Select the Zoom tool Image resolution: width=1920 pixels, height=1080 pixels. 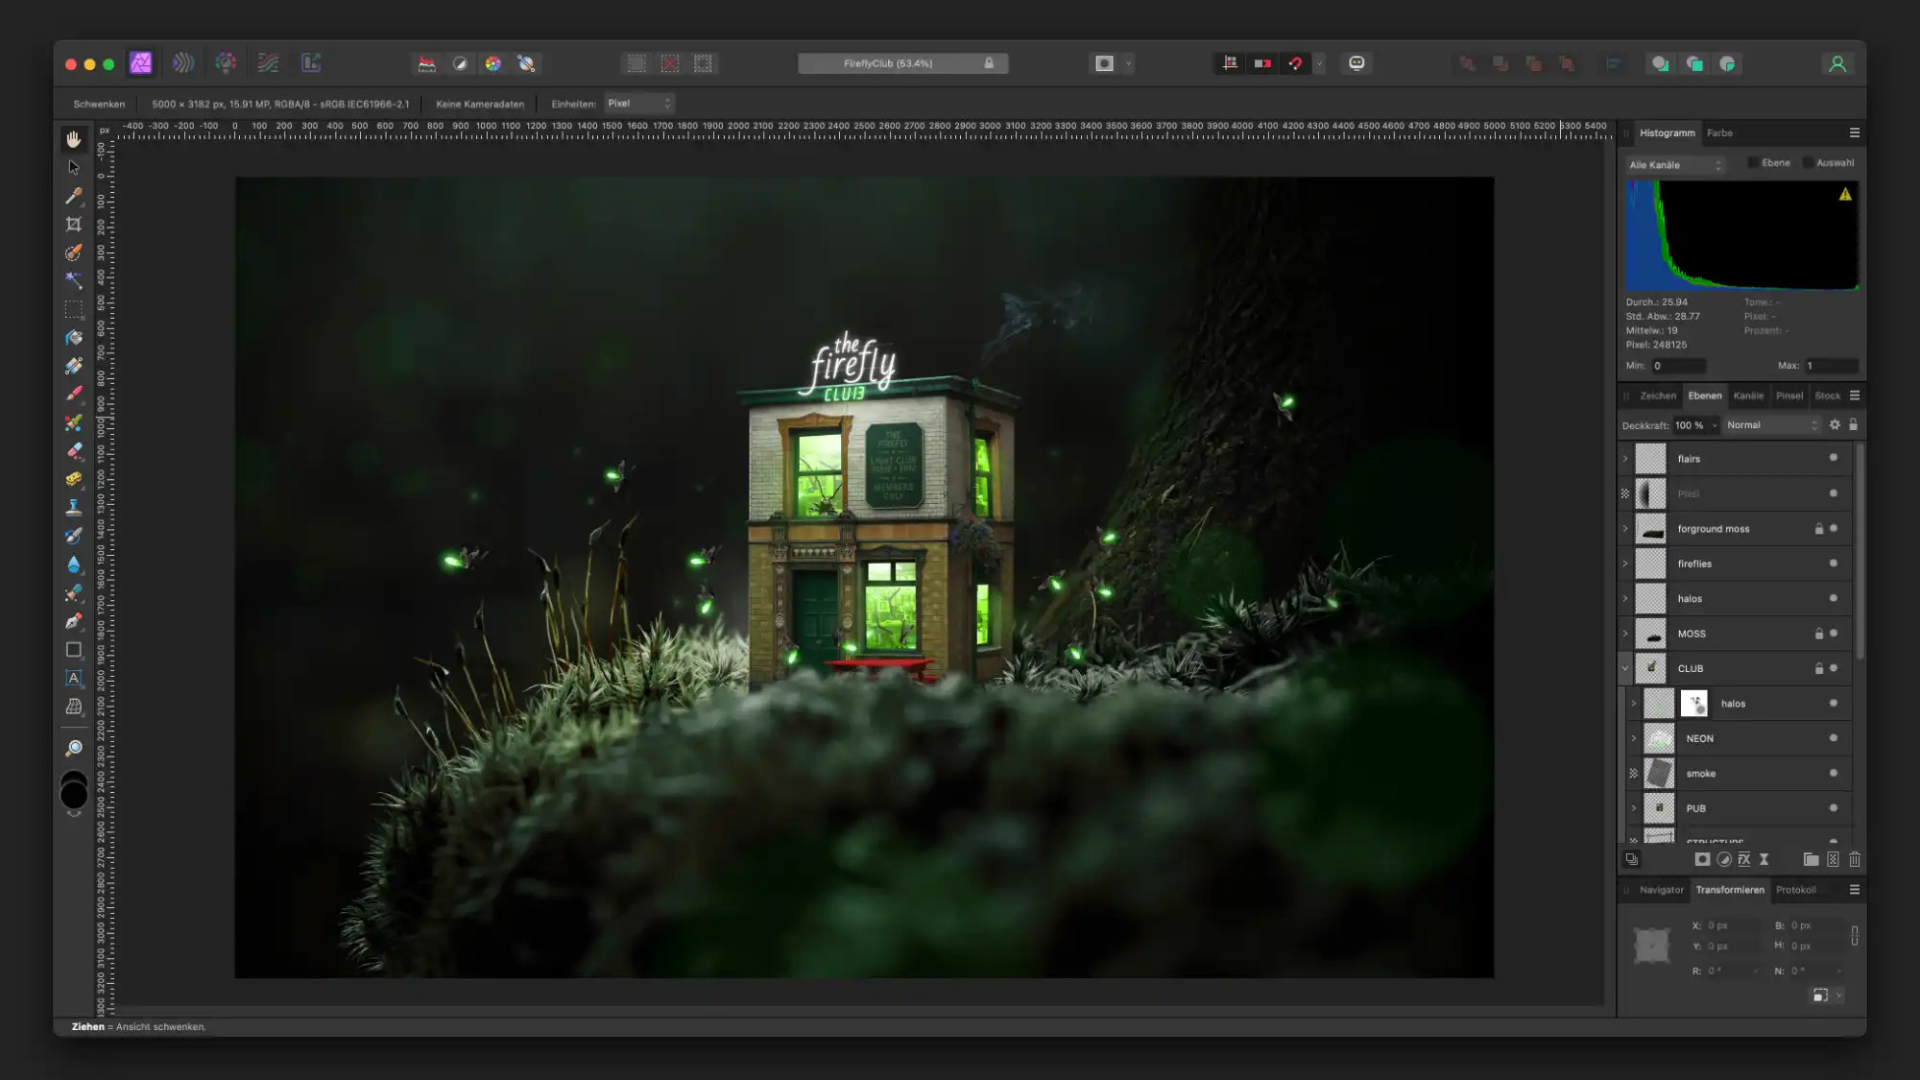74,748
